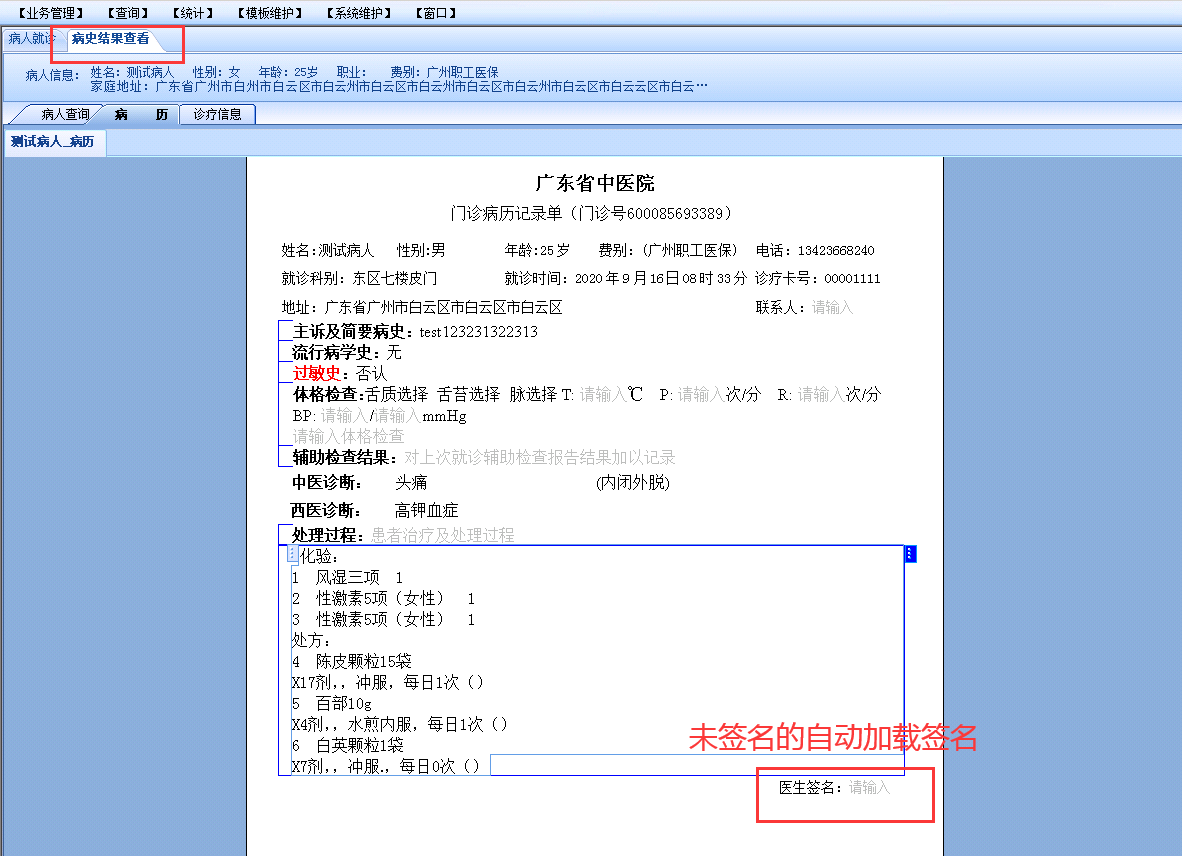Image resolution: width=1182 pixels, height=856 pixels.
Task: Open the 【系统维护】 menu
Action: pyautogui.click(x=358, y=13)
